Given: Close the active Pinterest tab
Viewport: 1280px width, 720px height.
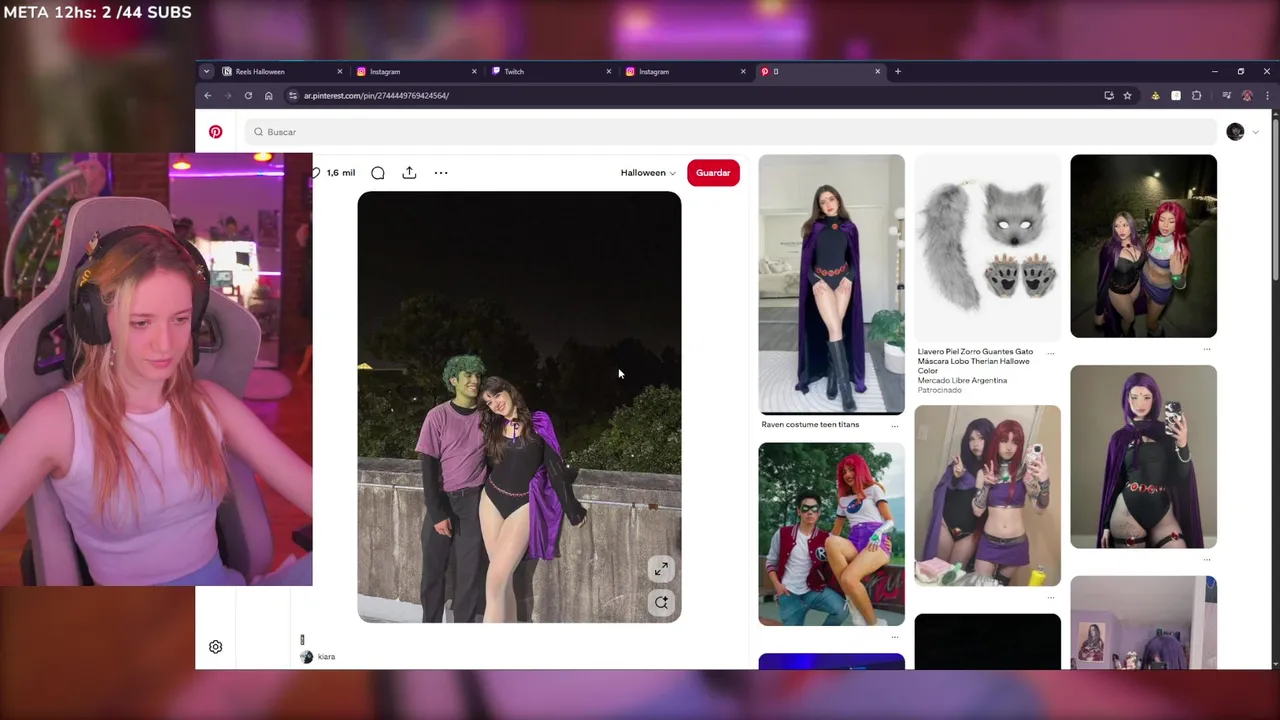Looking at the screenshot, I should click(878, 72).
